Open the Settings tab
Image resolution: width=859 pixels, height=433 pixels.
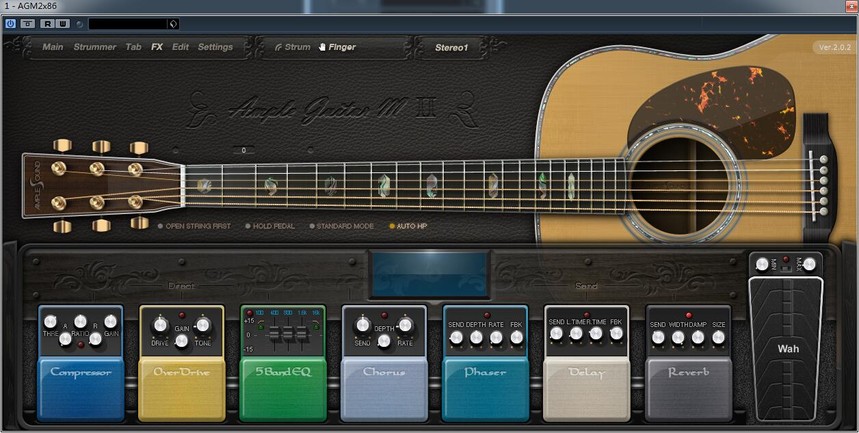pyautogui.click(x=215, y=47)
